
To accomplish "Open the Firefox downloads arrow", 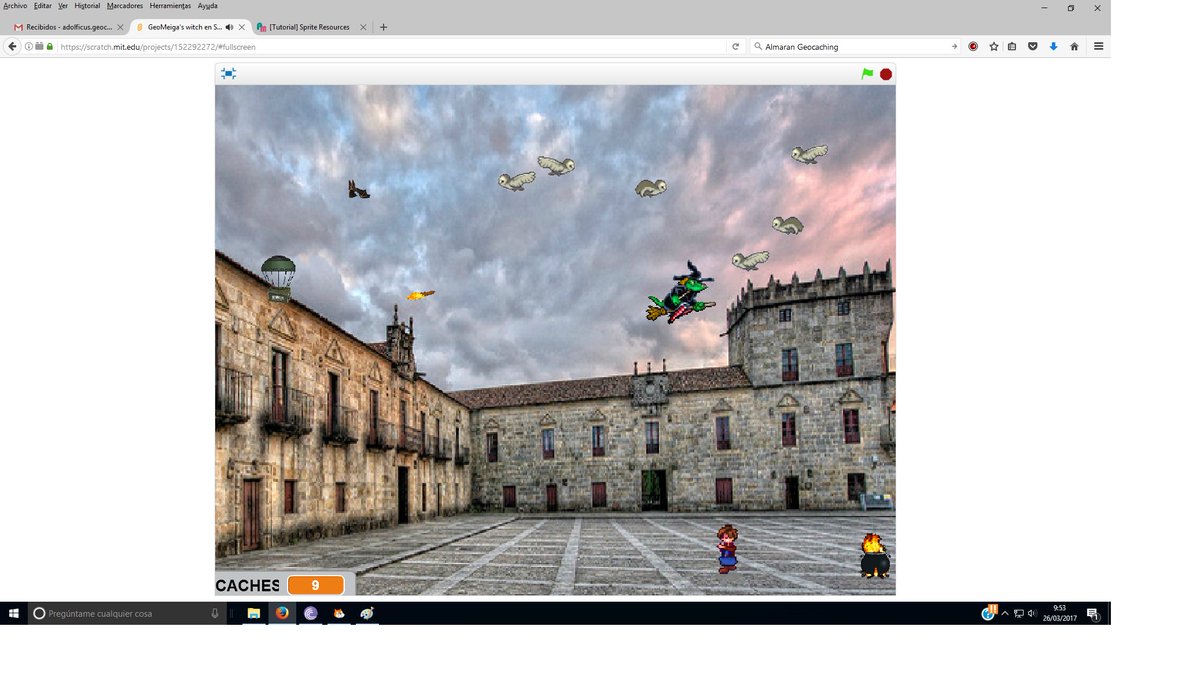I will click(x=1053, y=47).
